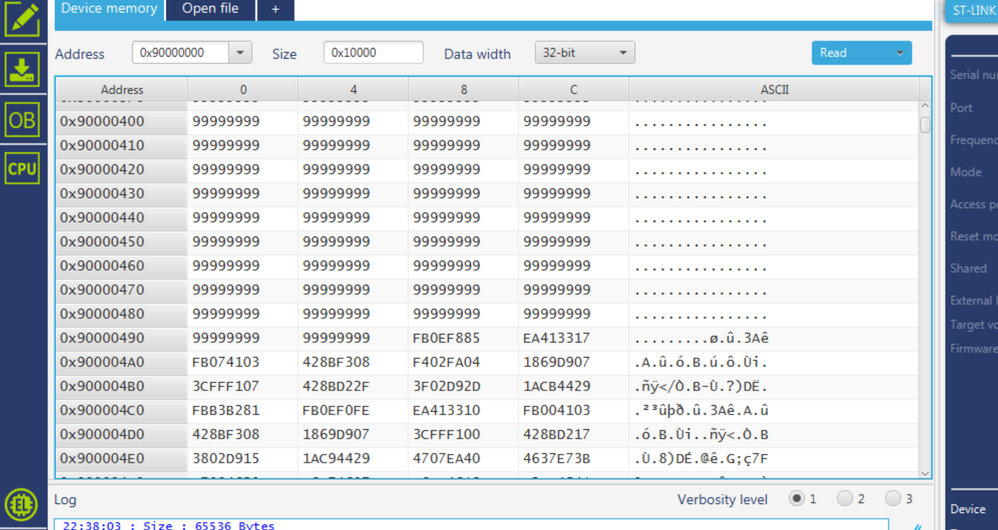
Task: Open the Data width 32-bit dropdown
Action: click(x=585, y=53)
